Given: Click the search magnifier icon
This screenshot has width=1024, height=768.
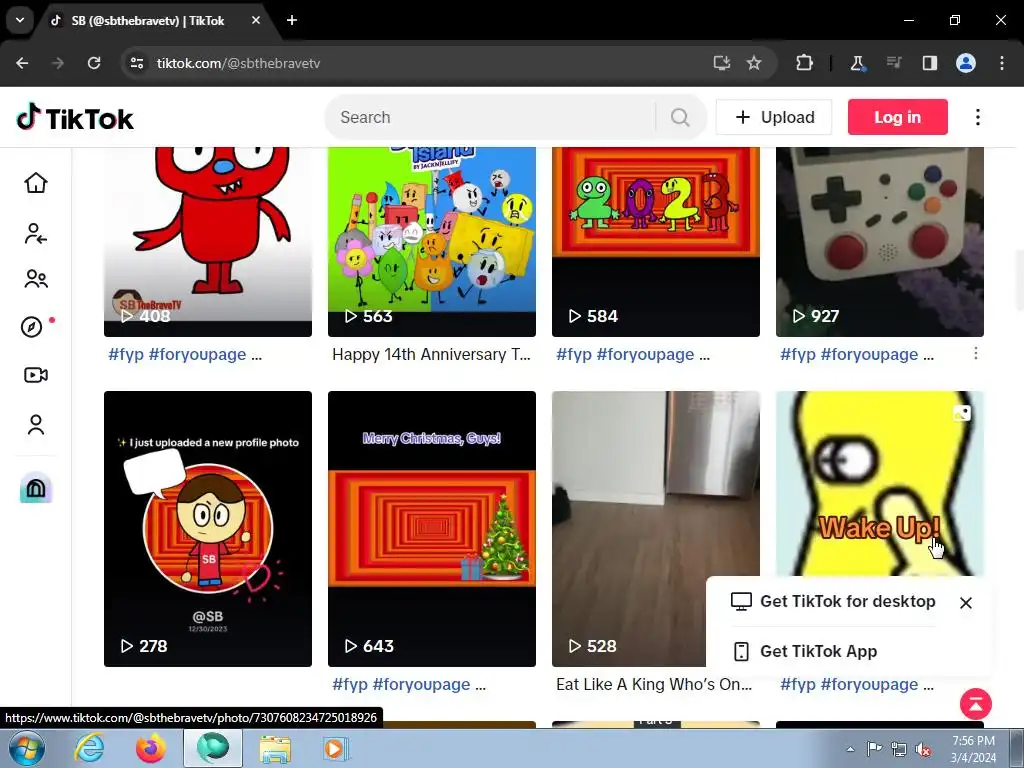Looking at the screenshot, I should [x=680, y=118].
